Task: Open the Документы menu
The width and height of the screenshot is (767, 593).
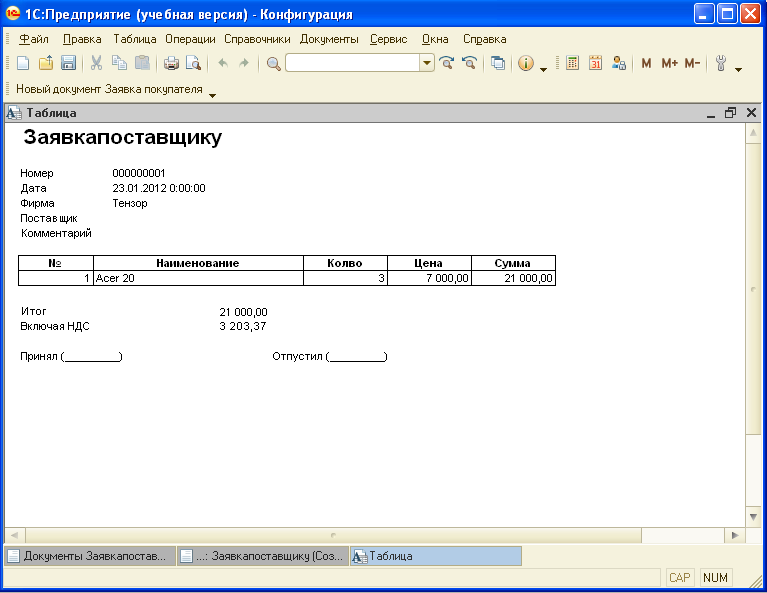Action: pos(329,39)
